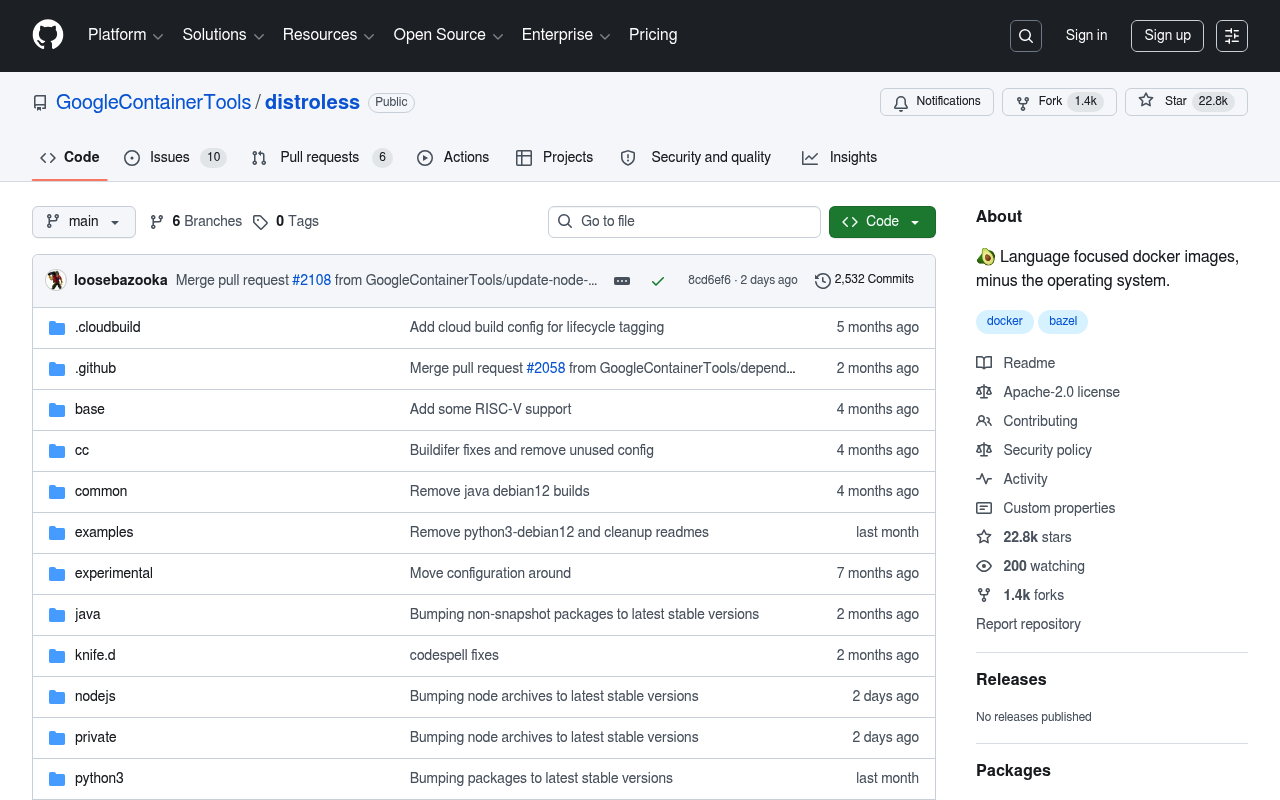Switch to Security and quality tab
Viewport: 1280px width, 800px height.
[696, 158]
